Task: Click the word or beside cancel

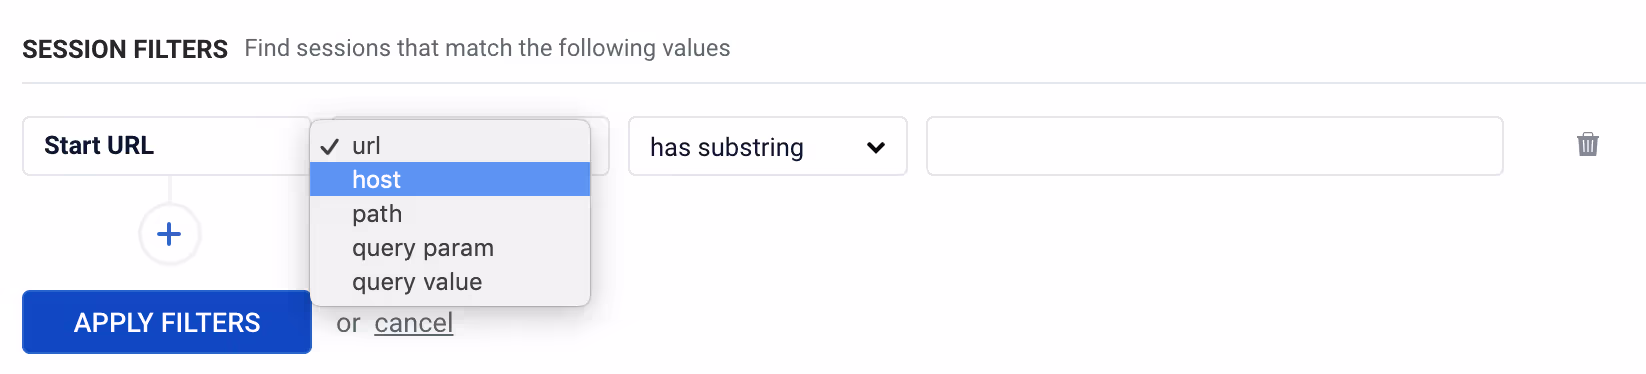Action: [x=348, y=323]
